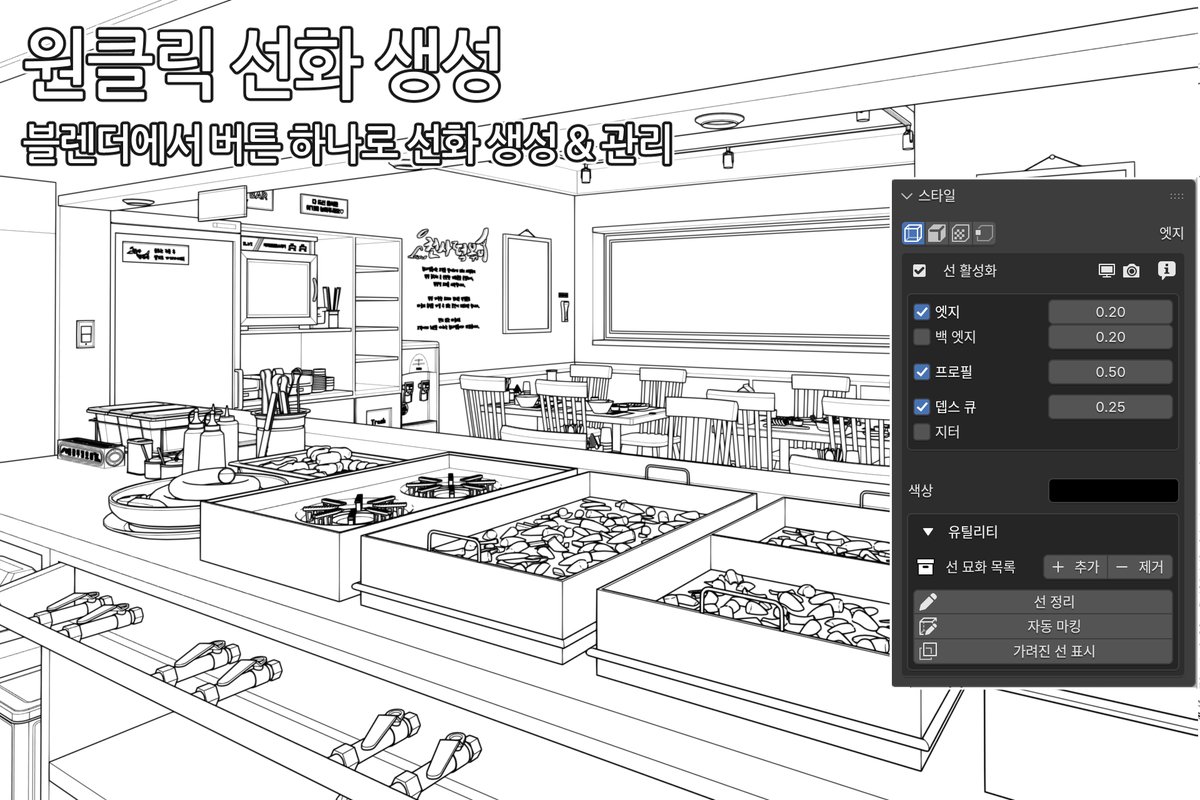Image resolution: width=1200 pixels, height=800 pixels.
Task: Open the 색상 color swatch
Action: pyautogui.click(x=1113, y=489)
